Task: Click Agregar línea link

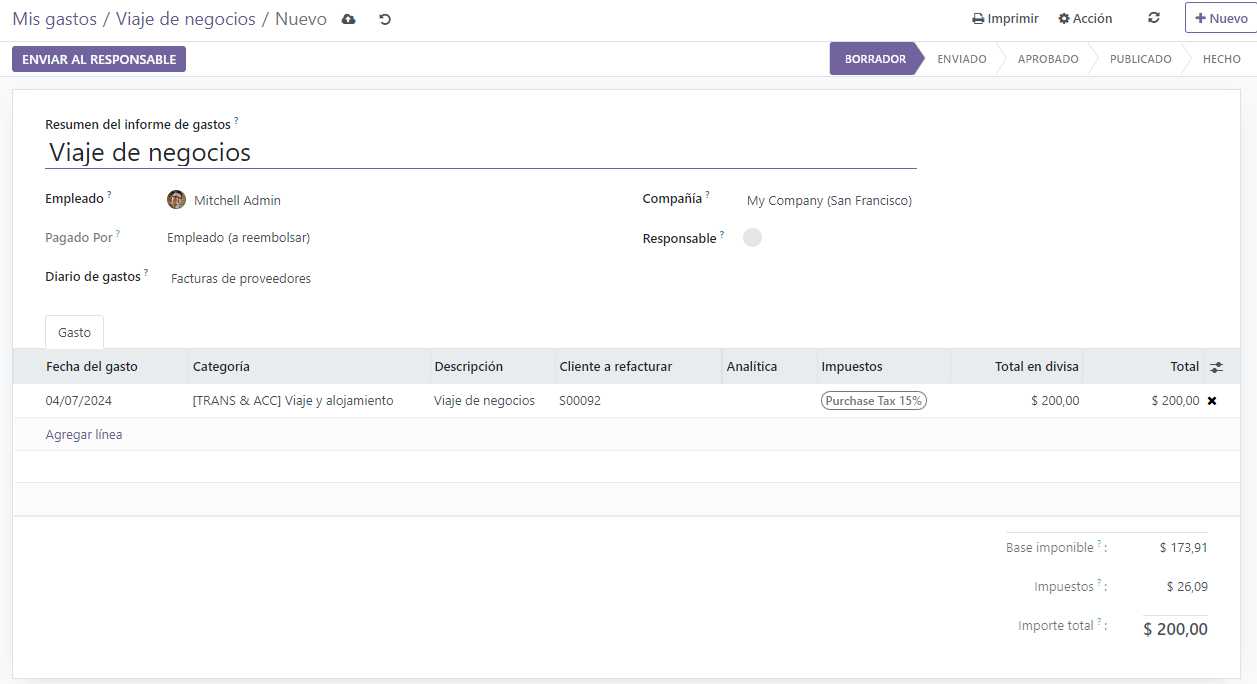Action: point(84,435)
